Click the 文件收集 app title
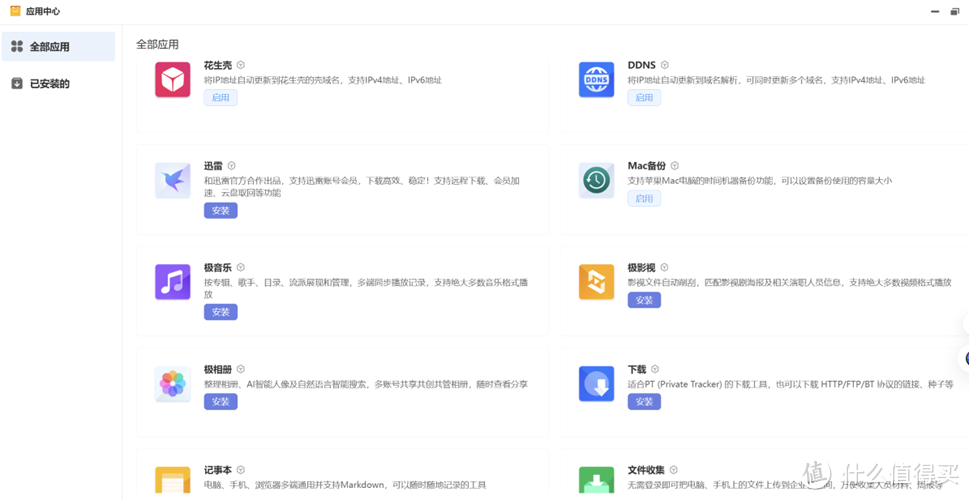The width and height of the screenshot is (969, 500). (x=646, y=470)
